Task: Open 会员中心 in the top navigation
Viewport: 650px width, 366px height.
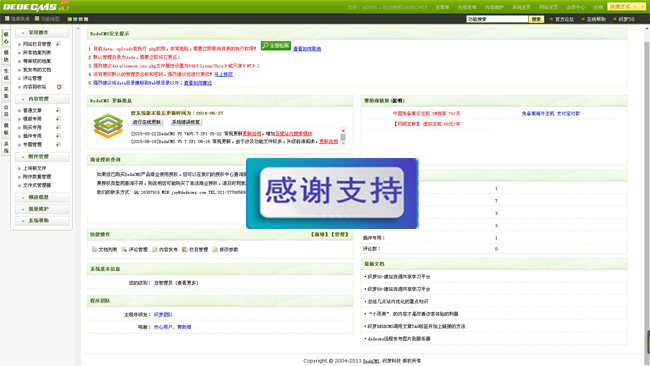Action: 575,7
